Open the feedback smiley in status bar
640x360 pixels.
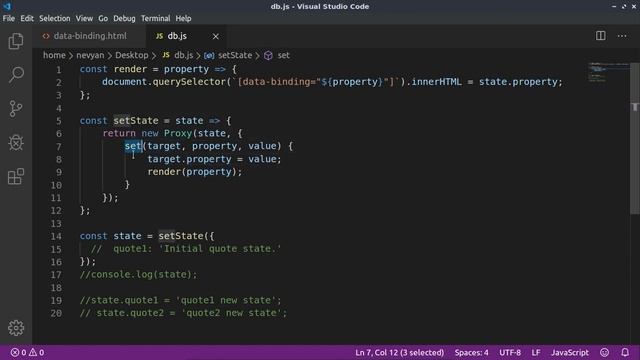(x=604, y=352)
